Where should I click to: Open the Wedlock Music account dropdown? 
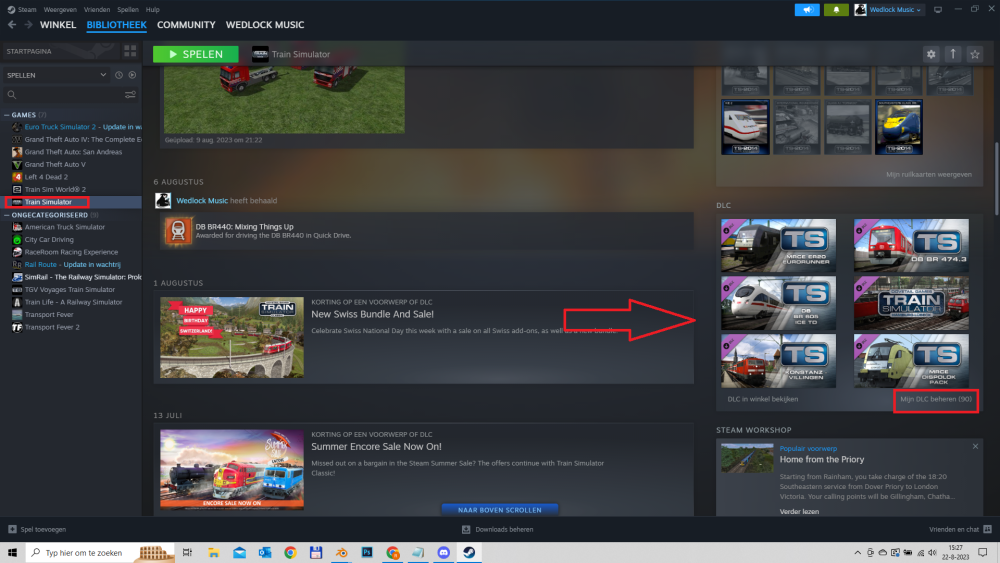[x=888, y=9]
